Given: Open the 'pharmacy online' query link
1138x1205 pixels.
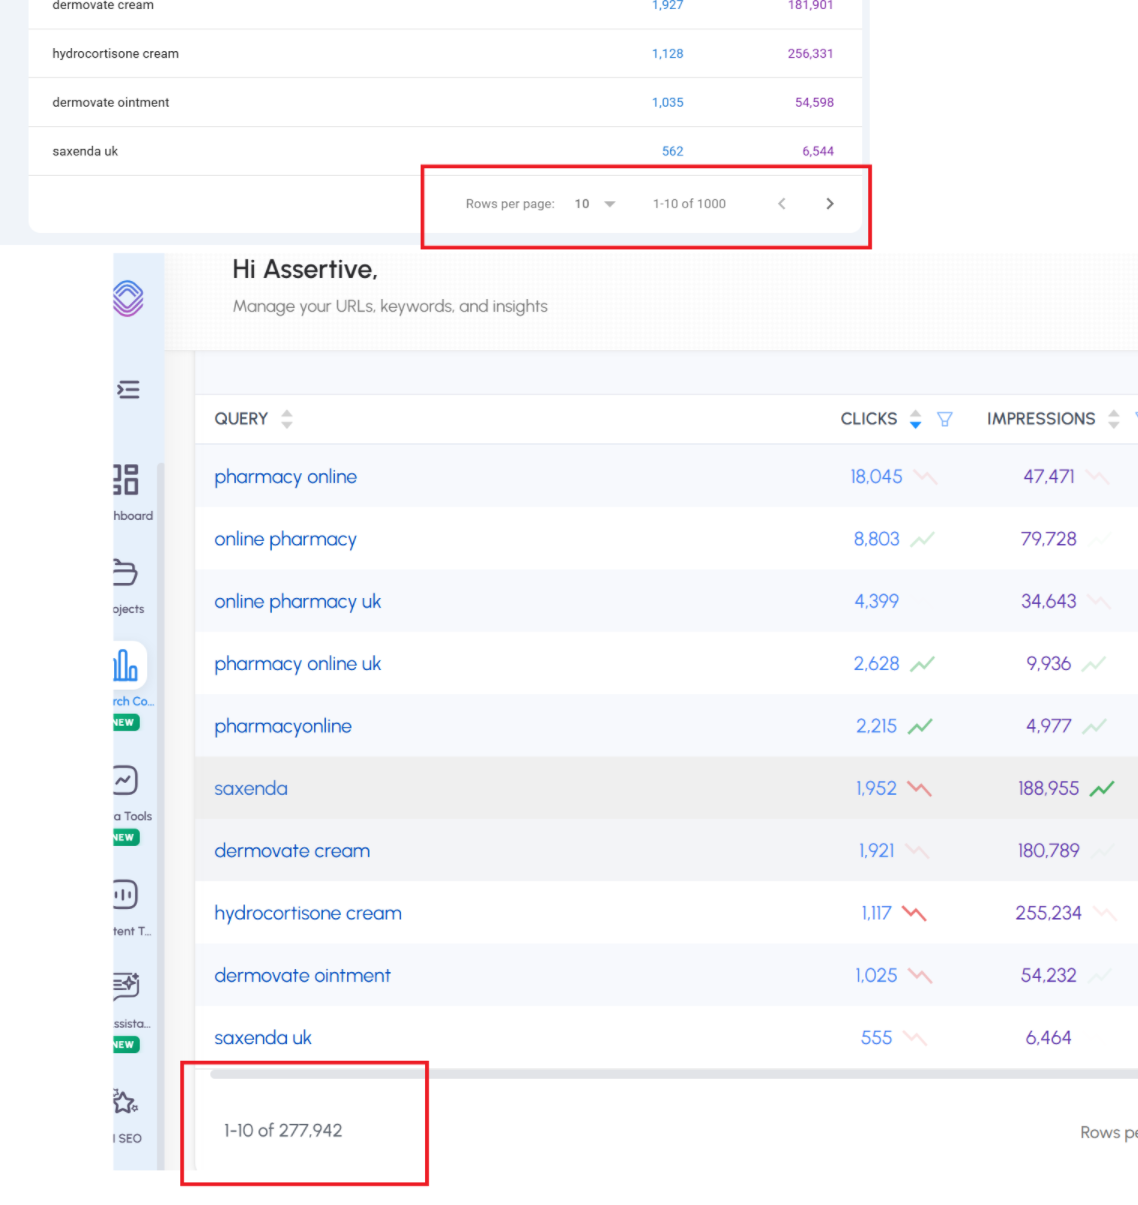Looking at the screenshot, I should [285, 477].
